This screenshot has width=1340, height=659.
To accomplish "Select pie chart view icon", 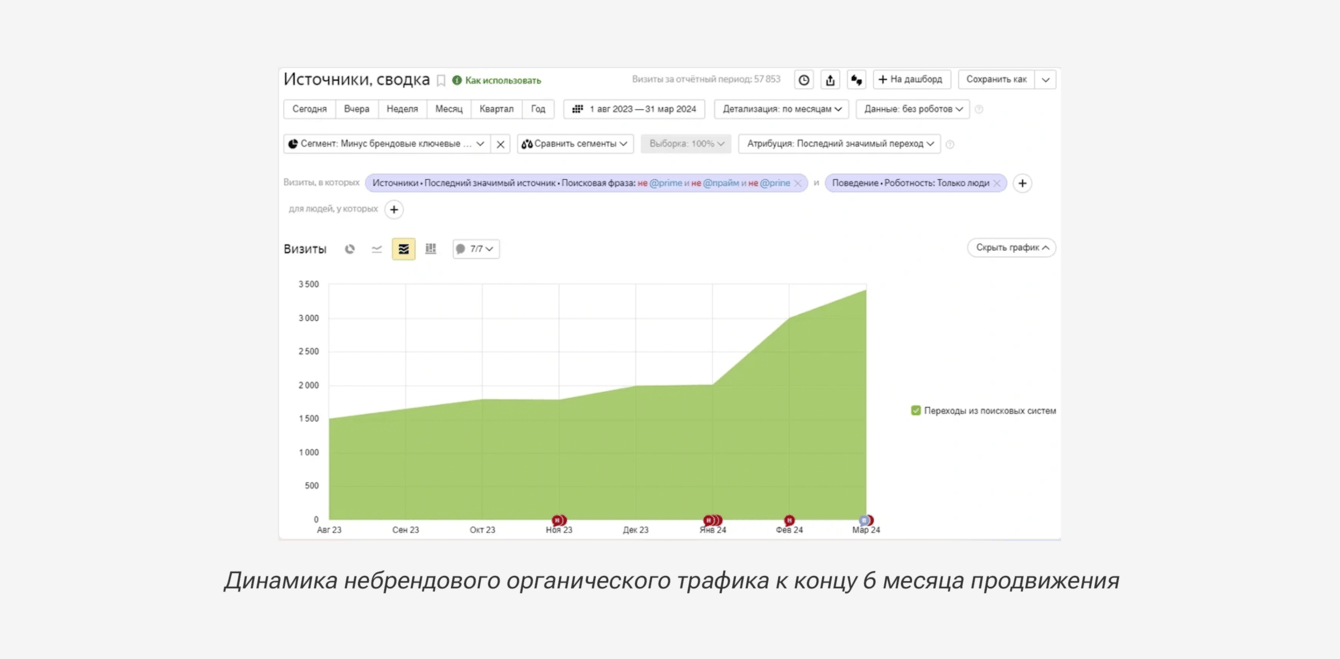I will point(350,249).
